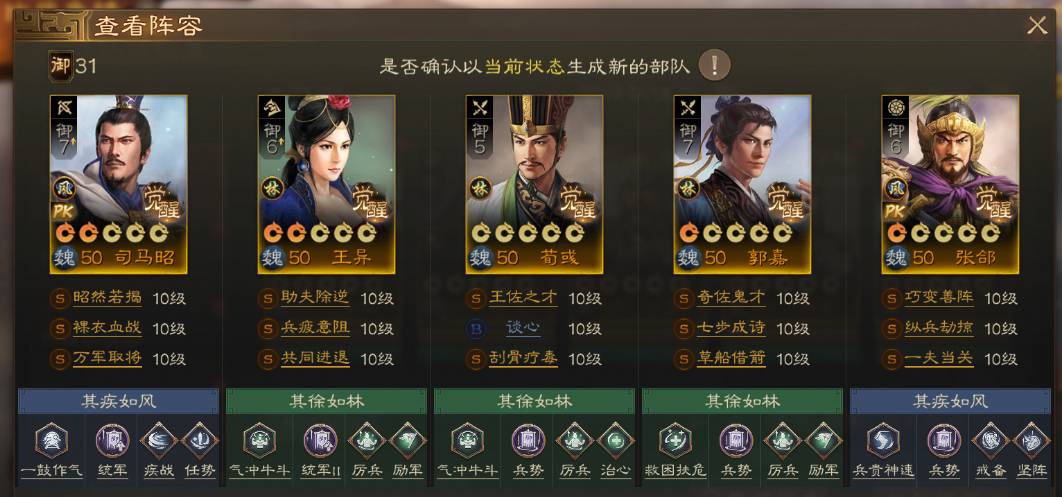Click the 一鼓作气 tactic icon
Image resolution: width=1062 pixels, height=497 pixels.
[x=51, y=440]
